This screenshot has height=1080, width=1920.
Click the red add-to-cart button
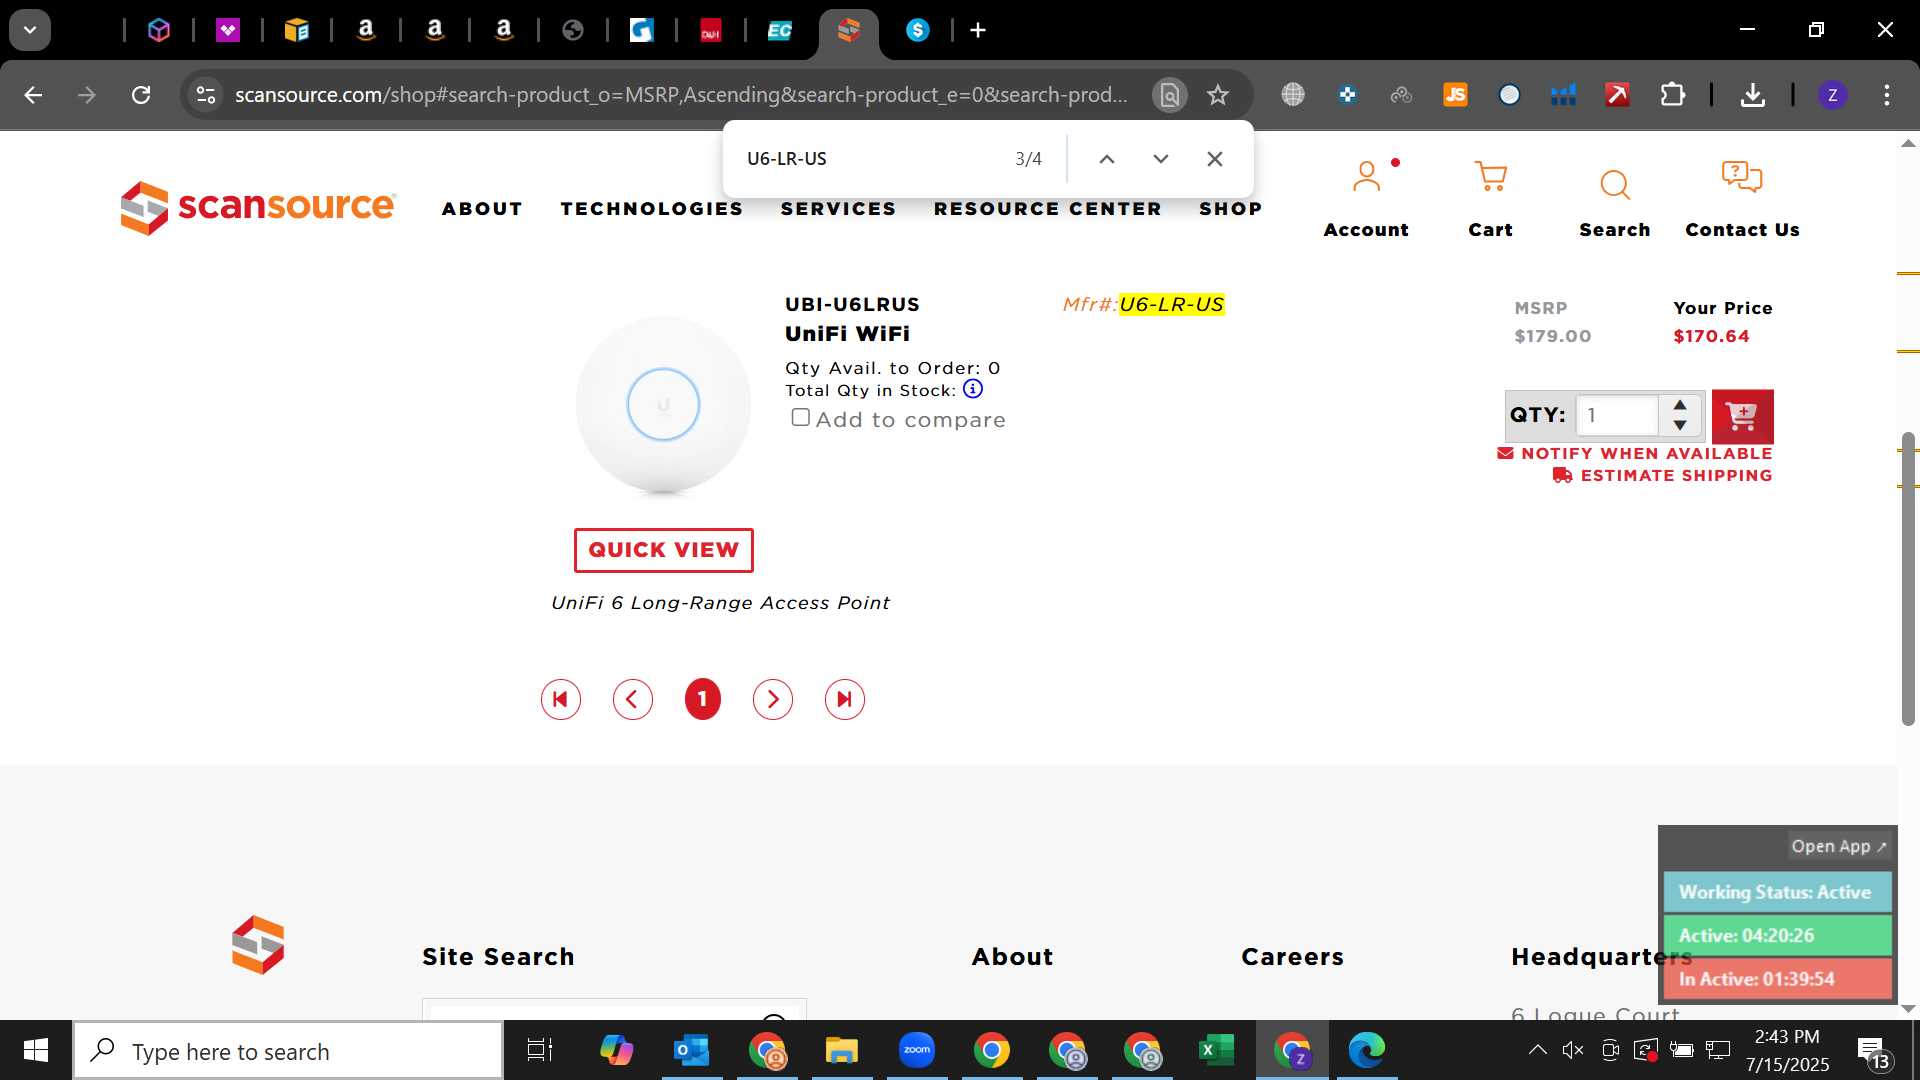[1742, 416]
